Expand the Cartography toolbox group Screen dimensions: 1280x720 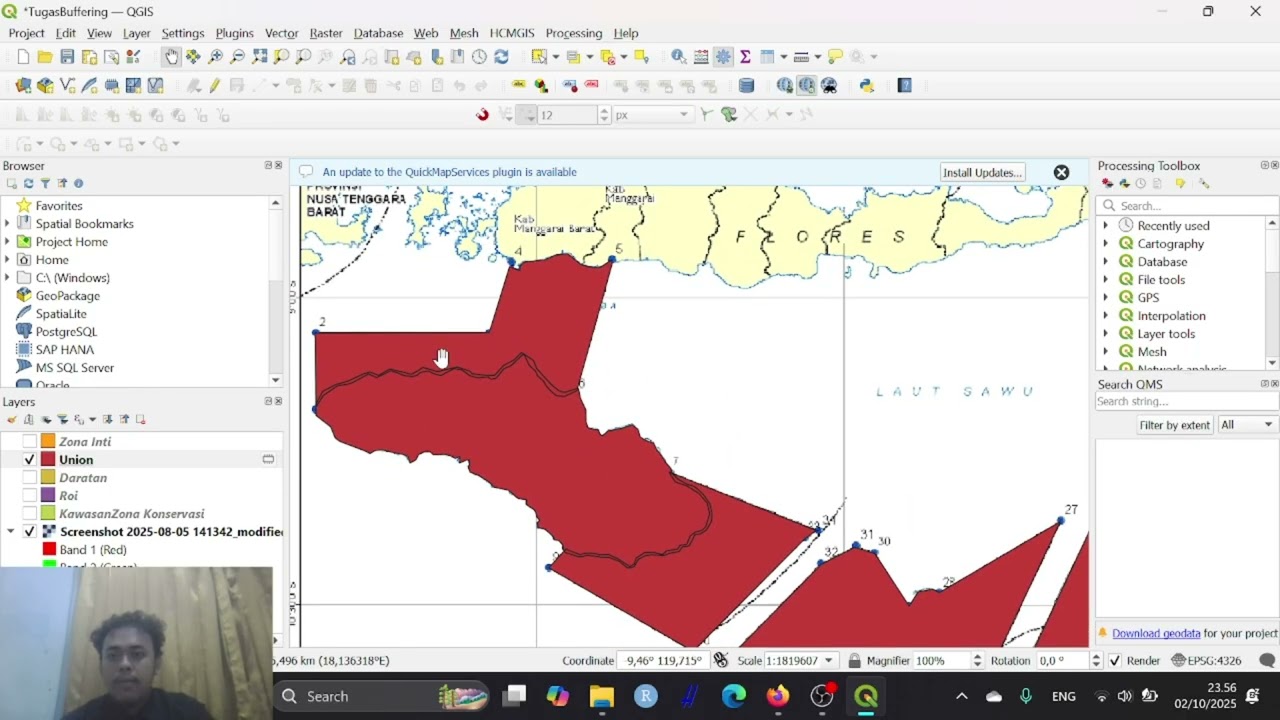point(1105,243)
